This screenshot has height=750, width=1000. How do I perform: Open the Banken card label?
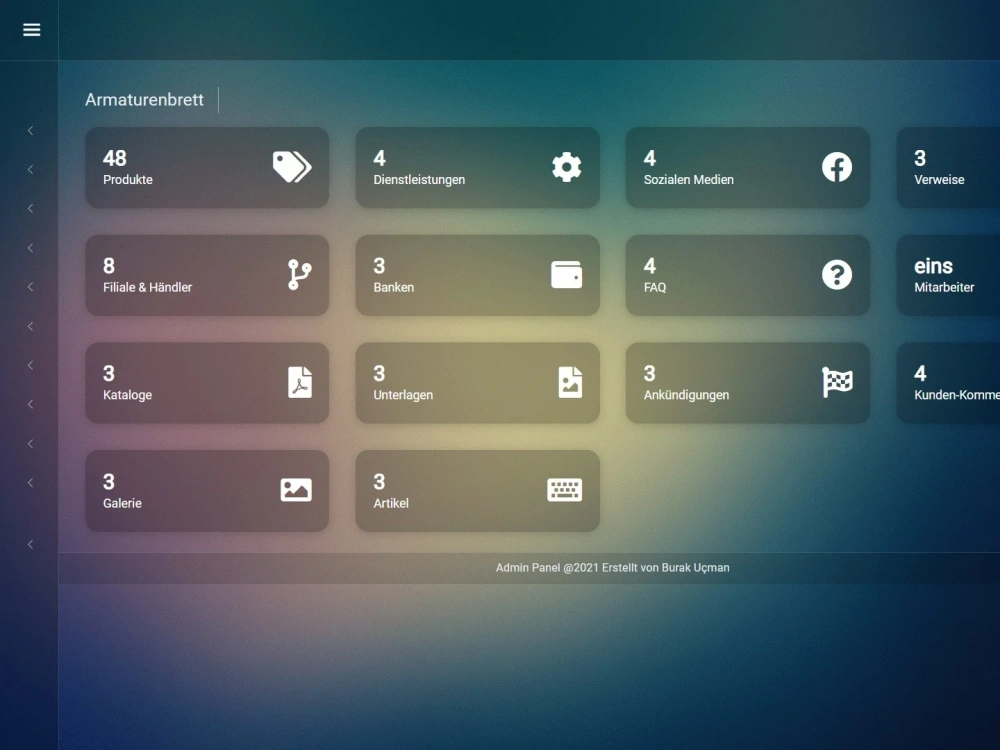point(393,288)
